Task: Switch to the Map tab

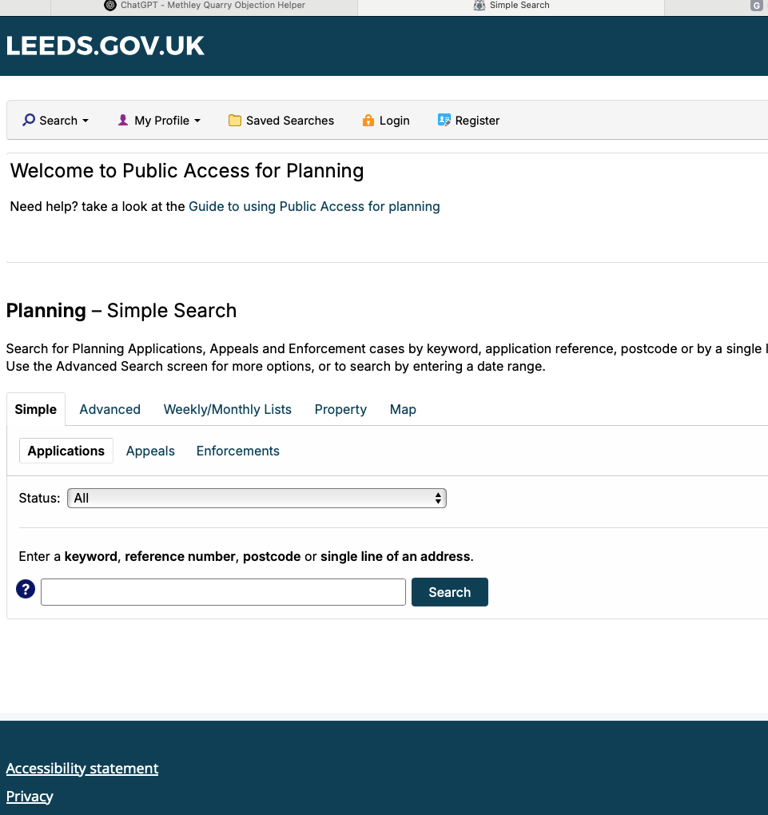Action: point(403,410)
